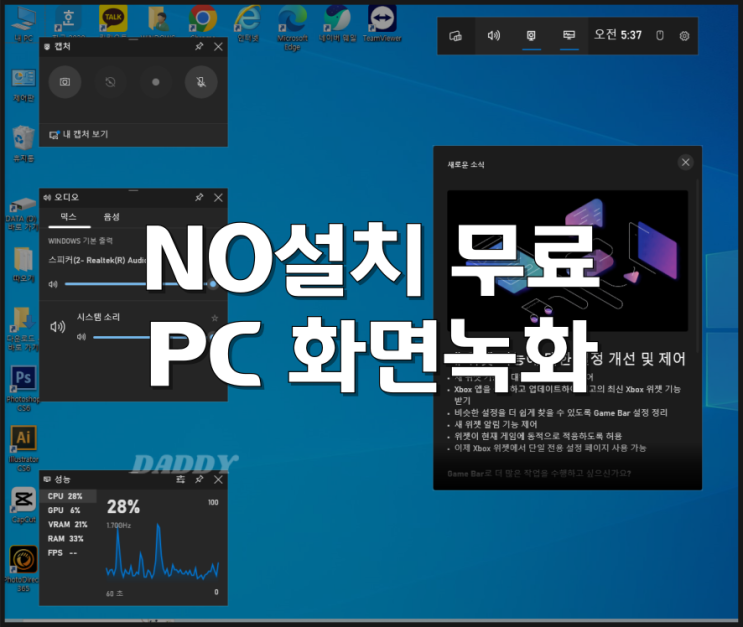Open the PhotoDirector 365 shortcut

[x=23, y=569]
